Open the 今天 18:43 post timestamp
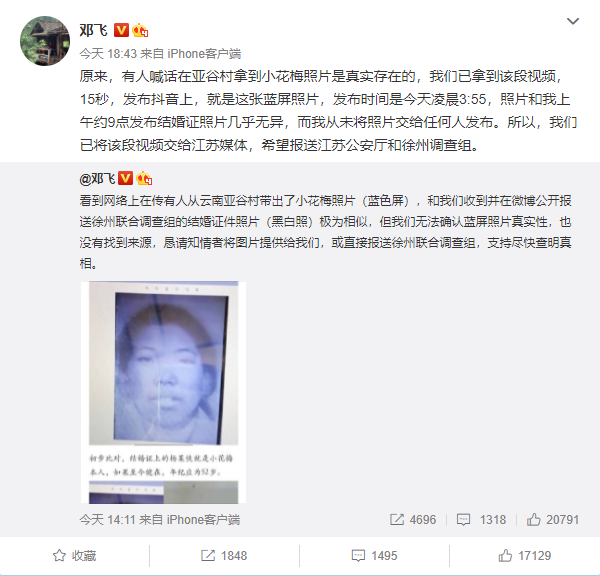The height and width of the screenshot is (576, 600). [x=108, y=54]
